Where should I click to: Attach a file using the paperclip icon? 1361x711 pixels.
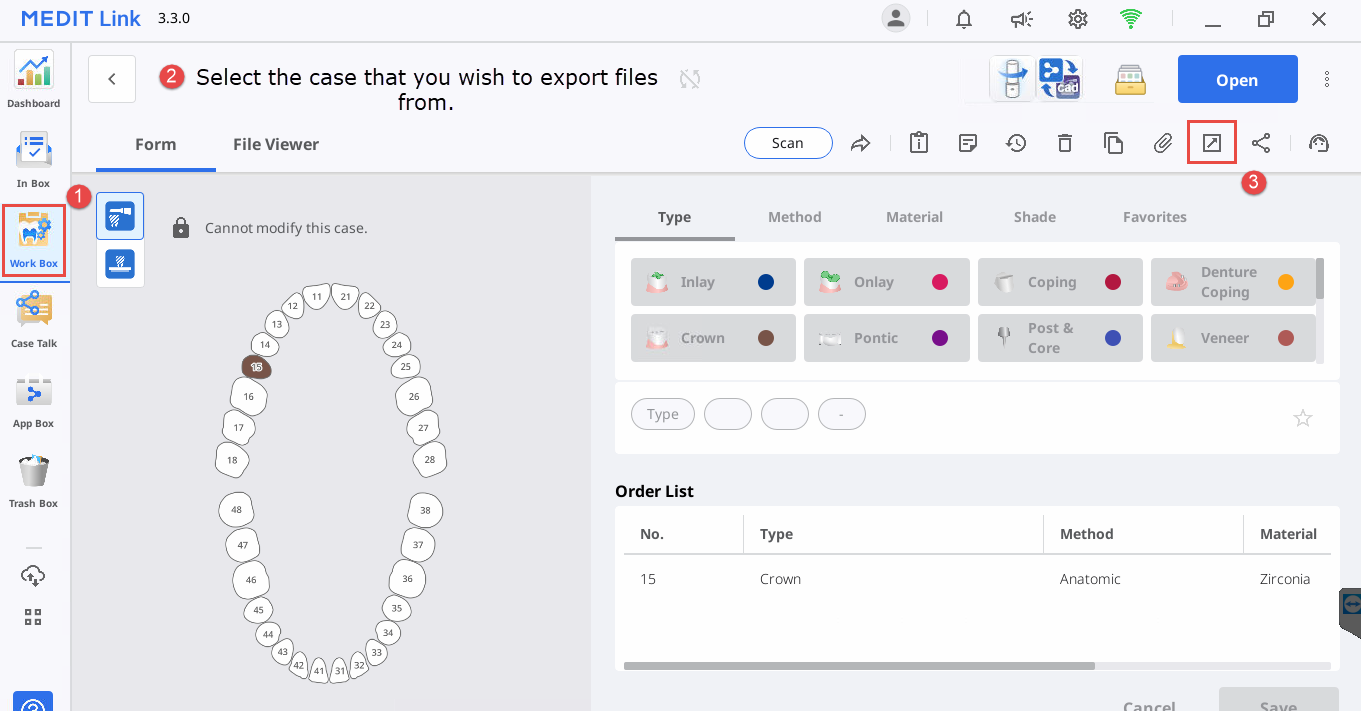(x=1162, y=143)
